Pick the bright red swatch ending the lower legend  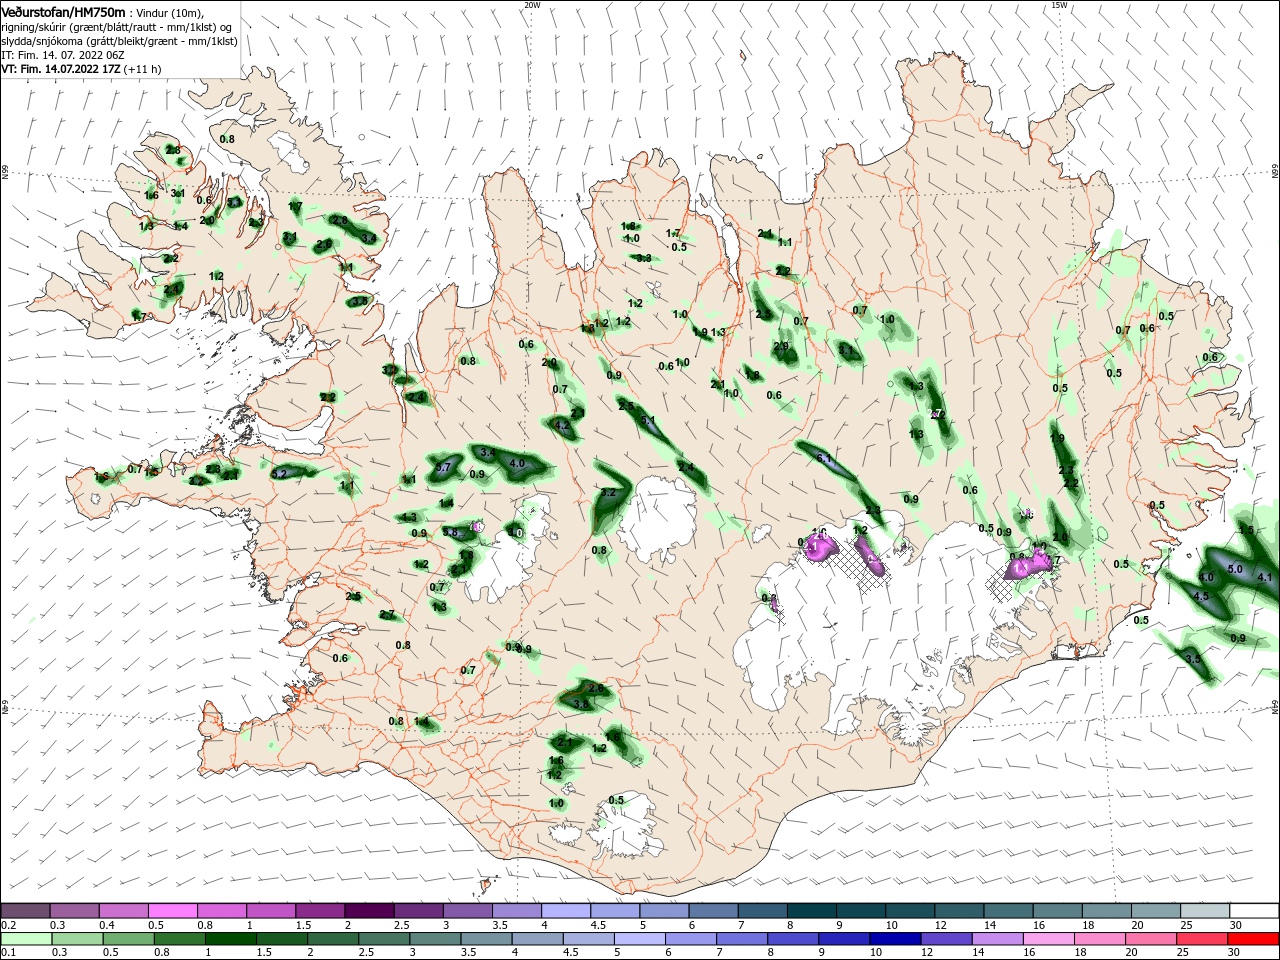tap(1254, 939)
